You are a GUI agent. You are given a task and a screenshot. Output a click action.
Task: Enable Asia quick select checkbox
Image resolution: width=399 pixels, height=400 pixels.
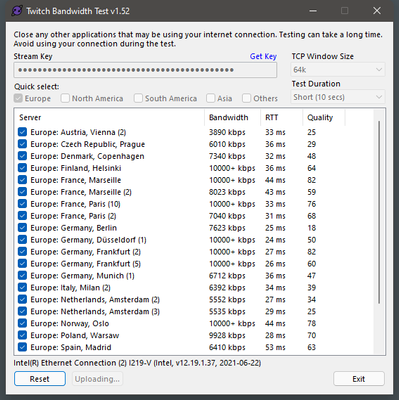pos(211,98)
